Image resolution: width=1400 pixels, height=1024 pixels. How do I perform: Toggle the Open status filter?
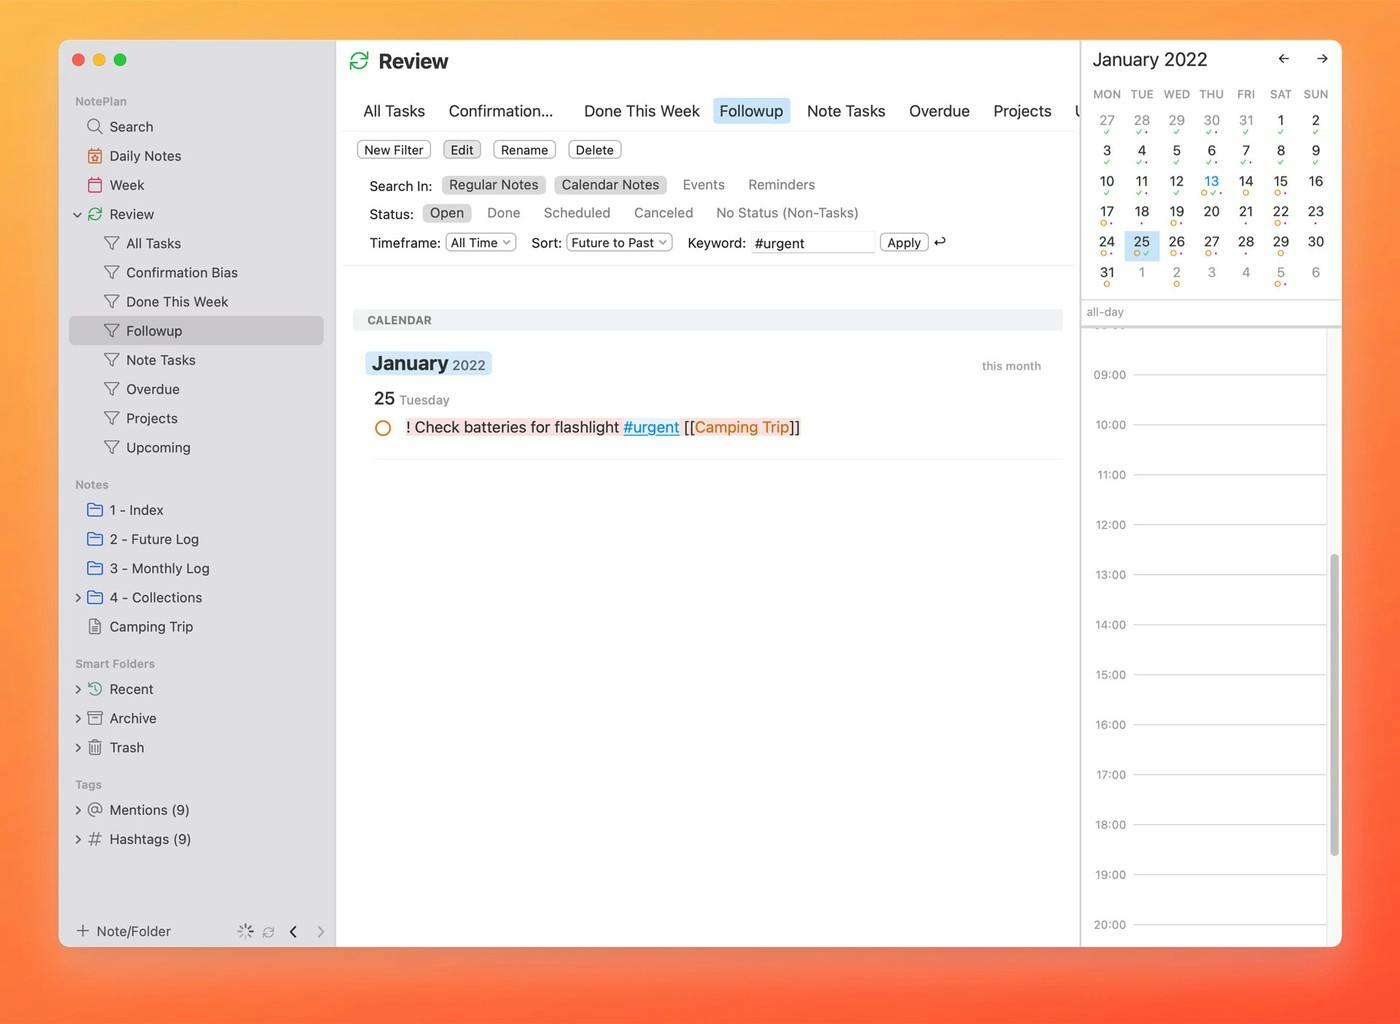pyautogui.click(x=446, y=213)
